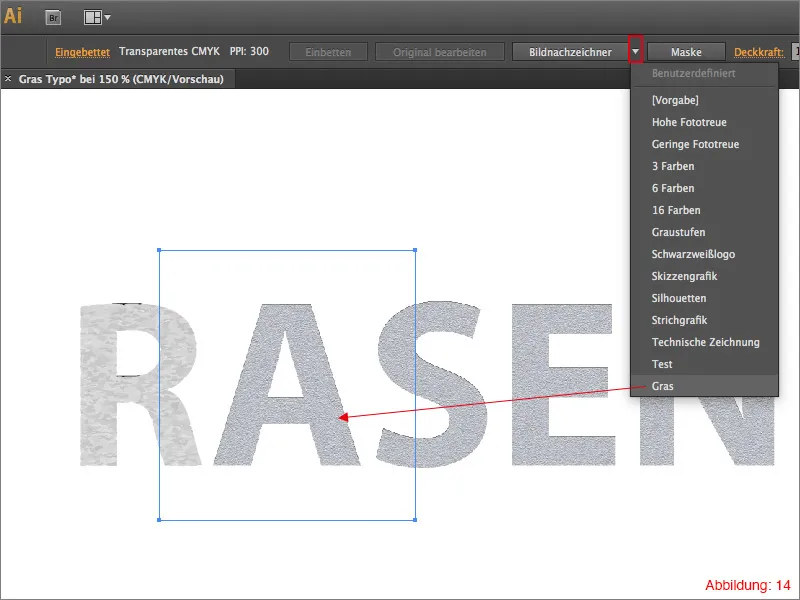Open the arrange documents layout dropdown
800x600 pixels.
(97, 18)
